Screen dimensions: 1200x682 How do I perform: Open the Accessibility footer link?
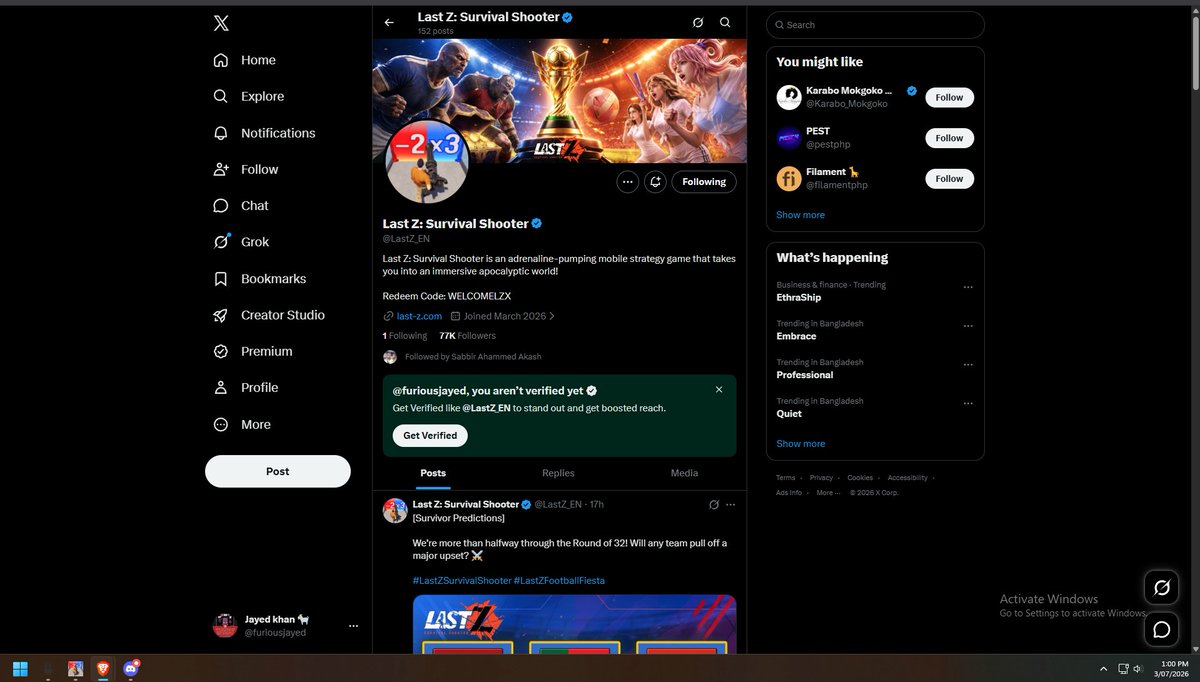pos(907,478)
